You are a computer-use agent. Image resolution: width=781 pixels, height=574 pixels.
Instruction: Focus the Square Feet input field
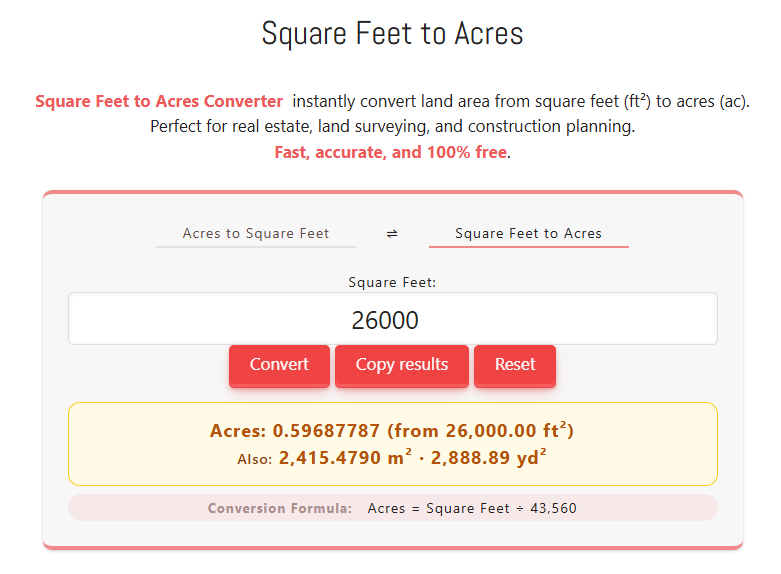pyautogui.click(x=392, y=320)
